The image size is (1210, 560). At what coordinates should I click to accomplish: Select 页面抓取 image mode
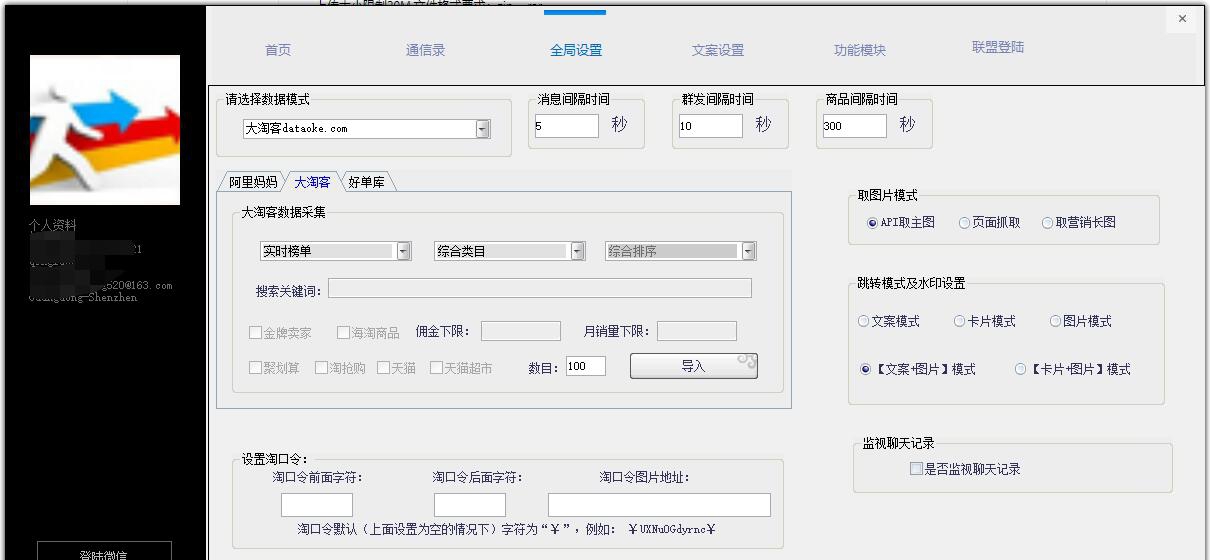[x=964, y=223]
